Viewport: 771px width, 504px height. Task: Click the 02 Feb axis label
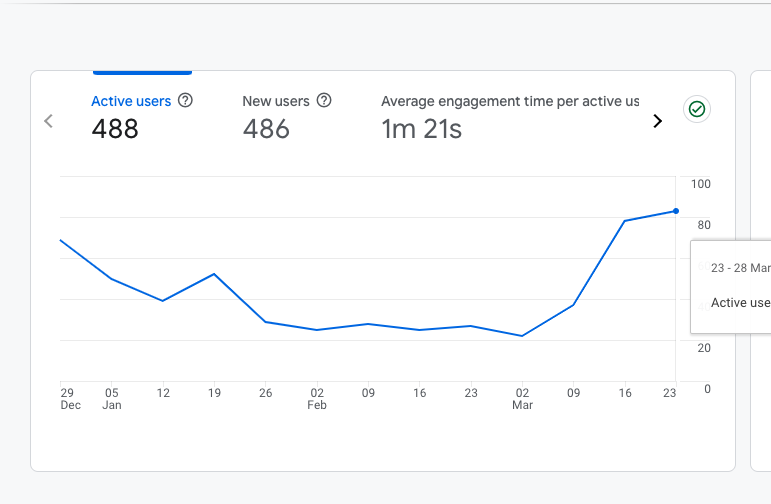click(317, 399)
